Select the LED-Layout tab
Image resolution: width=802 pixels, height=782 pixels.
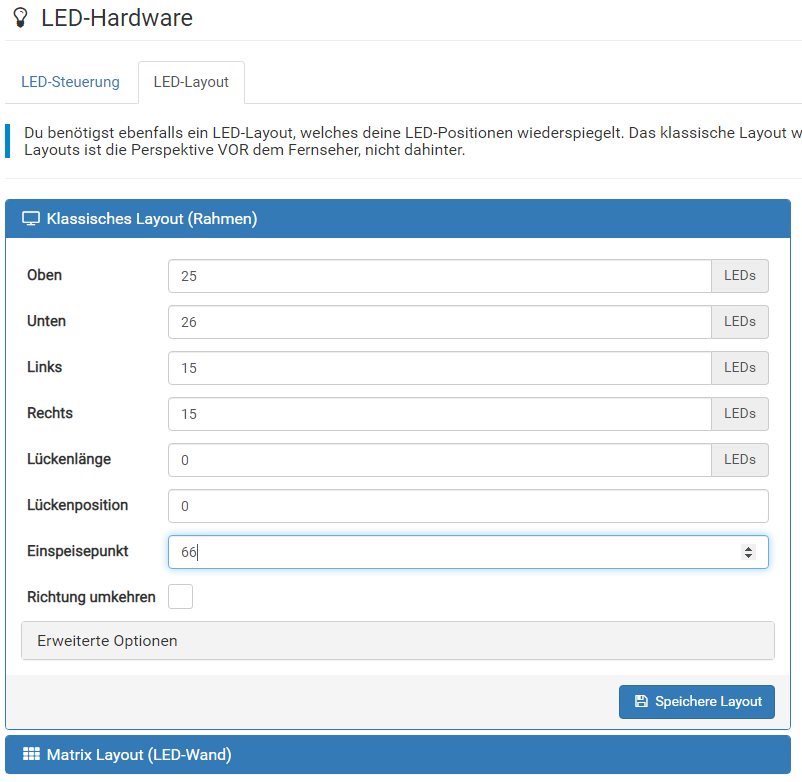(191, 82)
